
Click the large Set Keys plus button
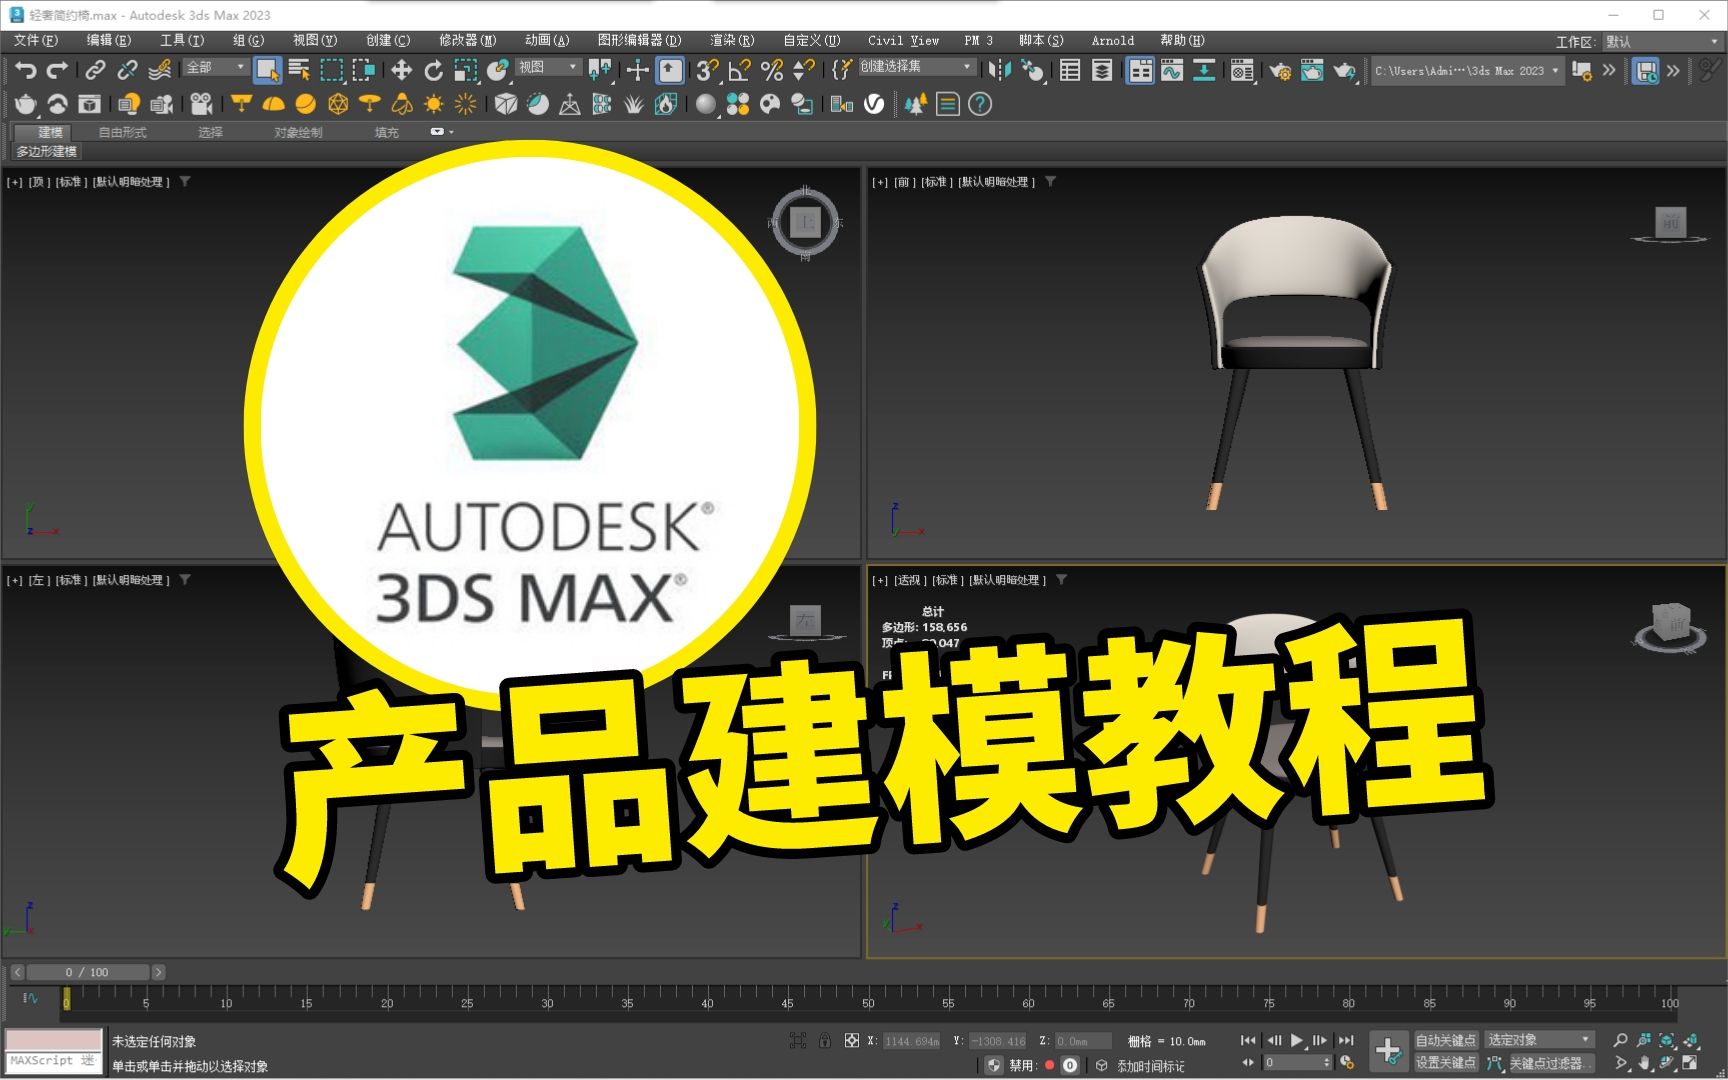pos(1388,1050)
